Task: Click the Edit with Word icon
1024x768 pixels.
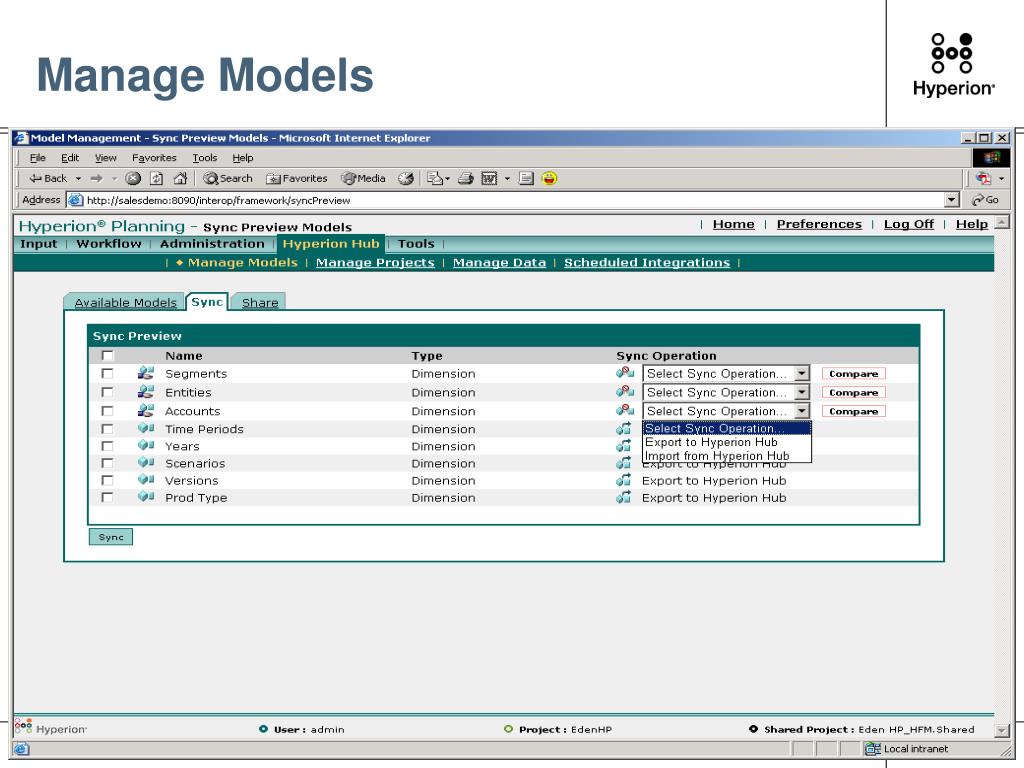Action: coord(489,178)
